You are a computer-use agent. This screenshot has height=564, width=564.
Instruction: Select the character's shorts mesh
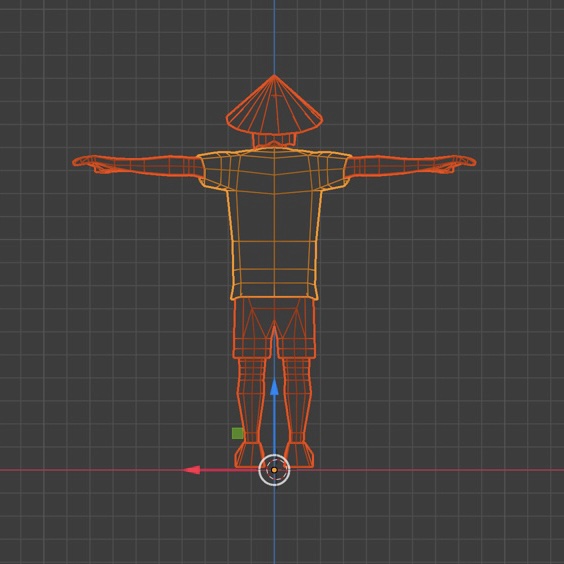point(274,328)
